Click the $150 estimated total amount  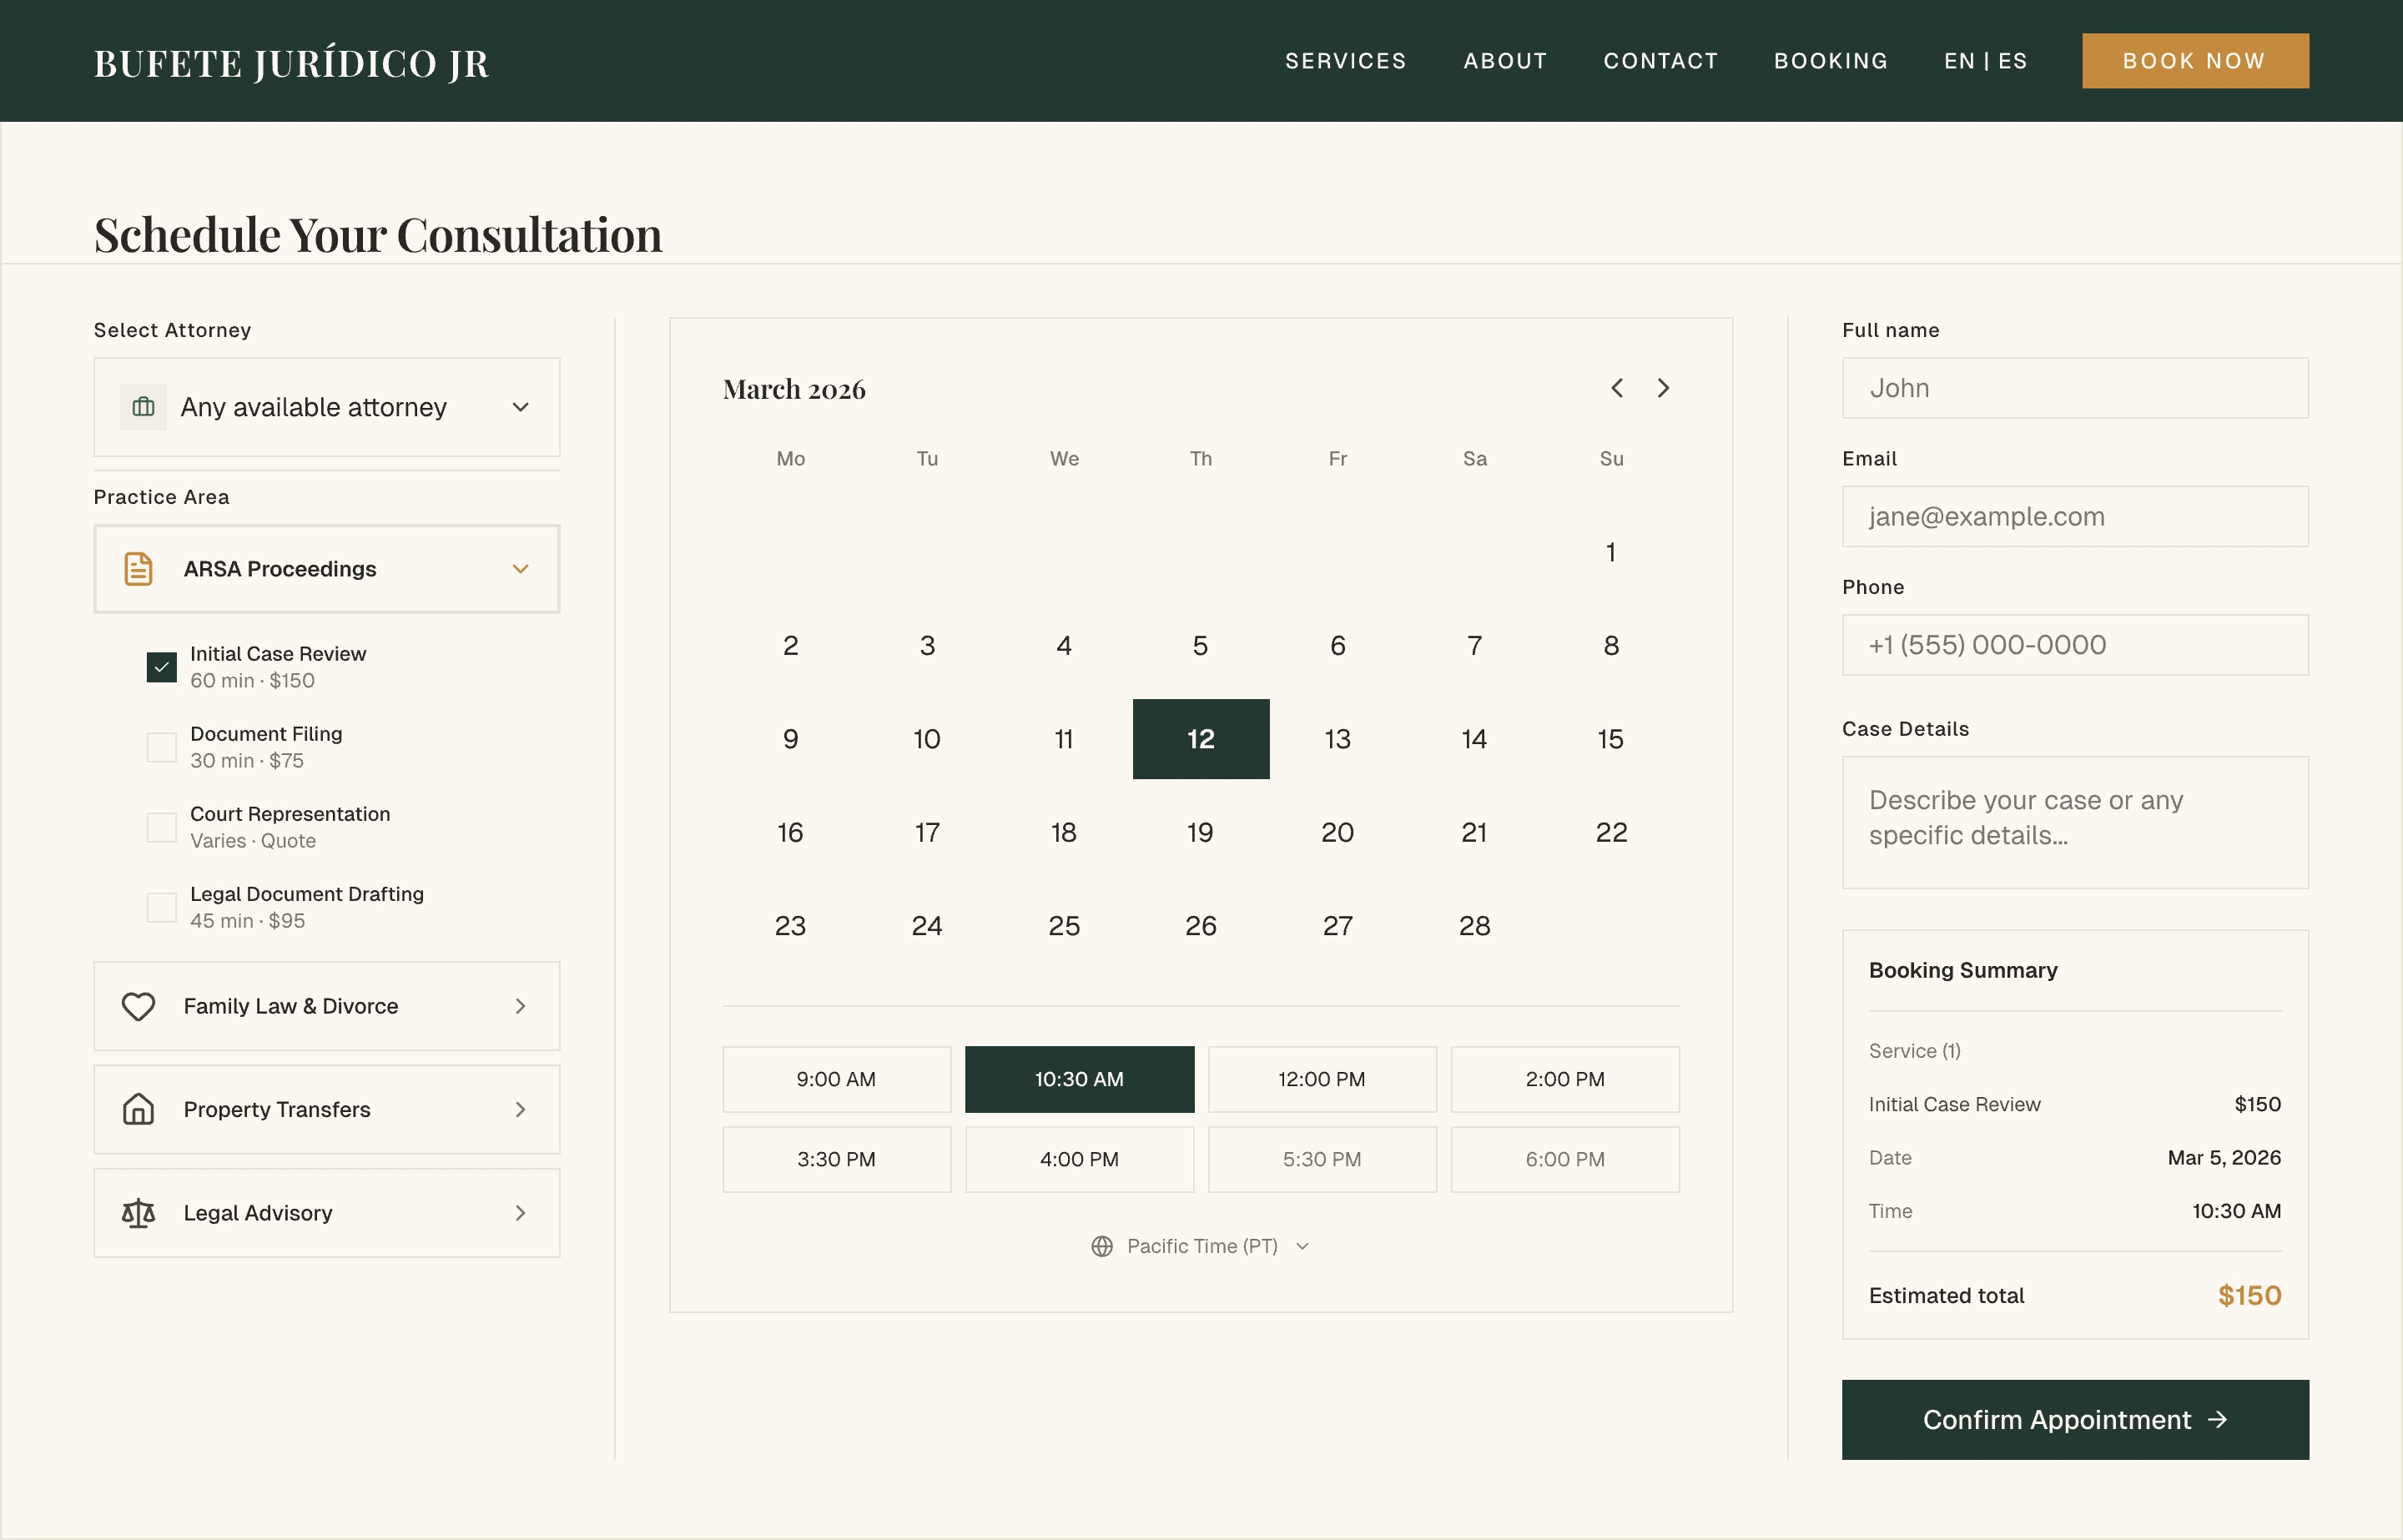point(2249,1296)
